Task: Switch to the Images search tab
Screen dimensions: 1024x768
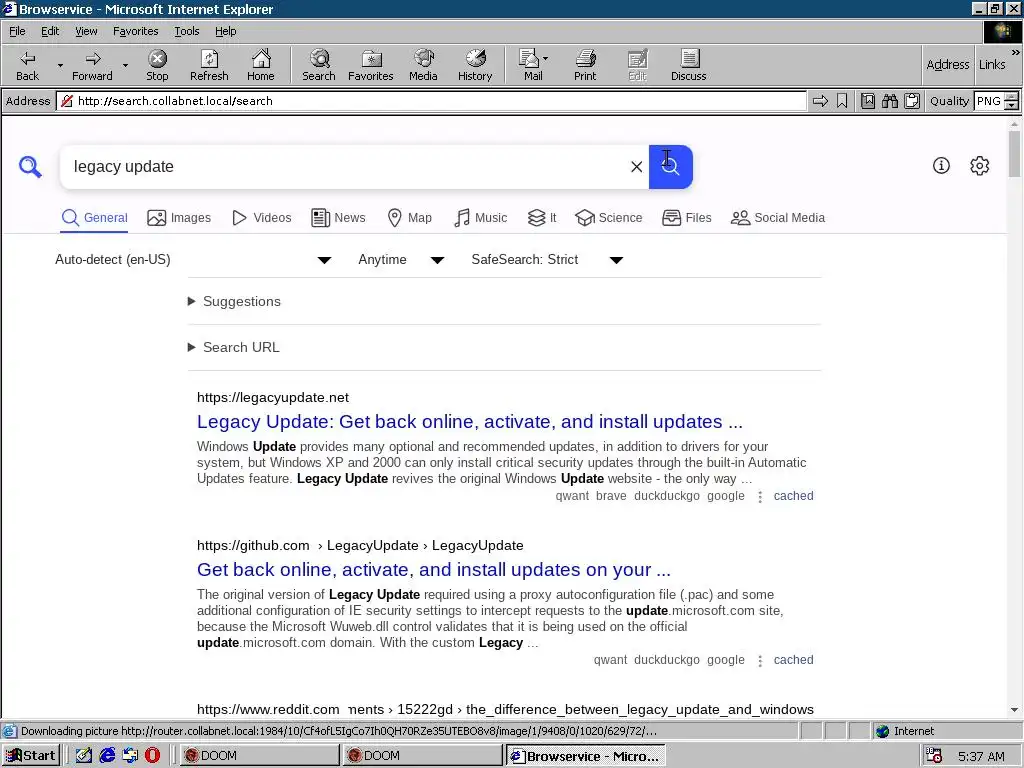Action: (x=179, y=217)
